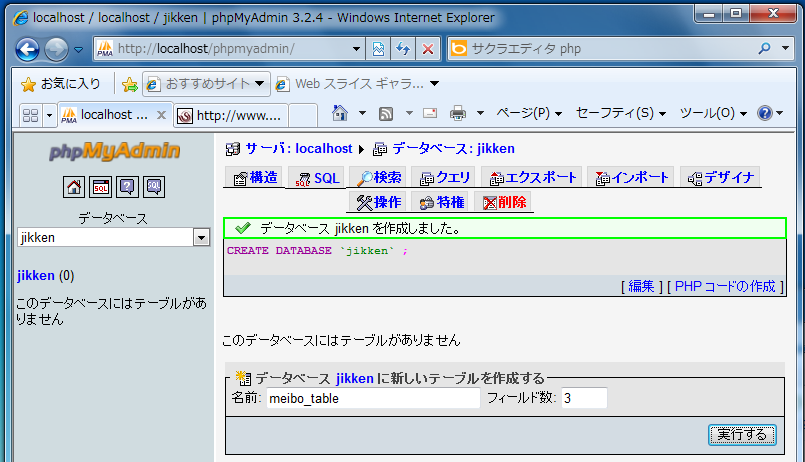Click the Print icon in command bar

[458, 113]
